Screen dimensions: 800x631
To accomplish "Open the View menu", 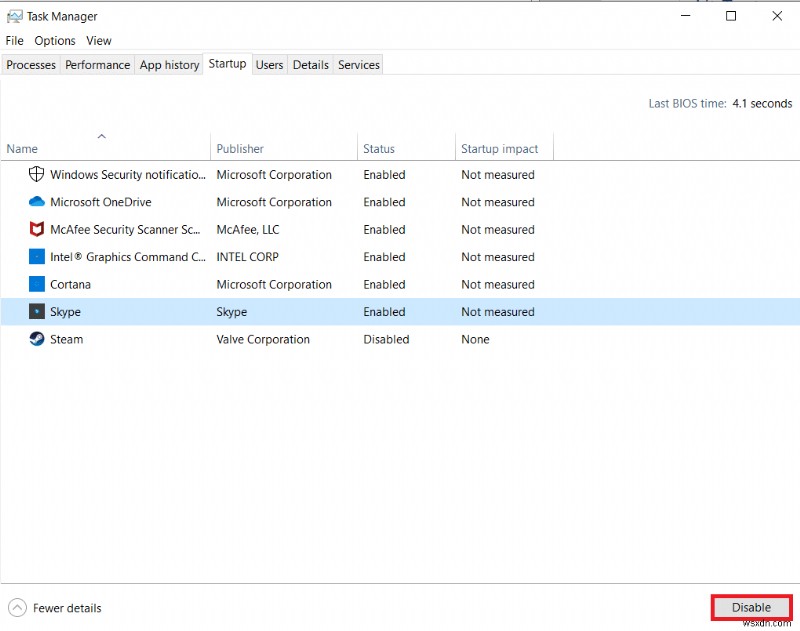I will pyautogui.click(x=98, y=41).
